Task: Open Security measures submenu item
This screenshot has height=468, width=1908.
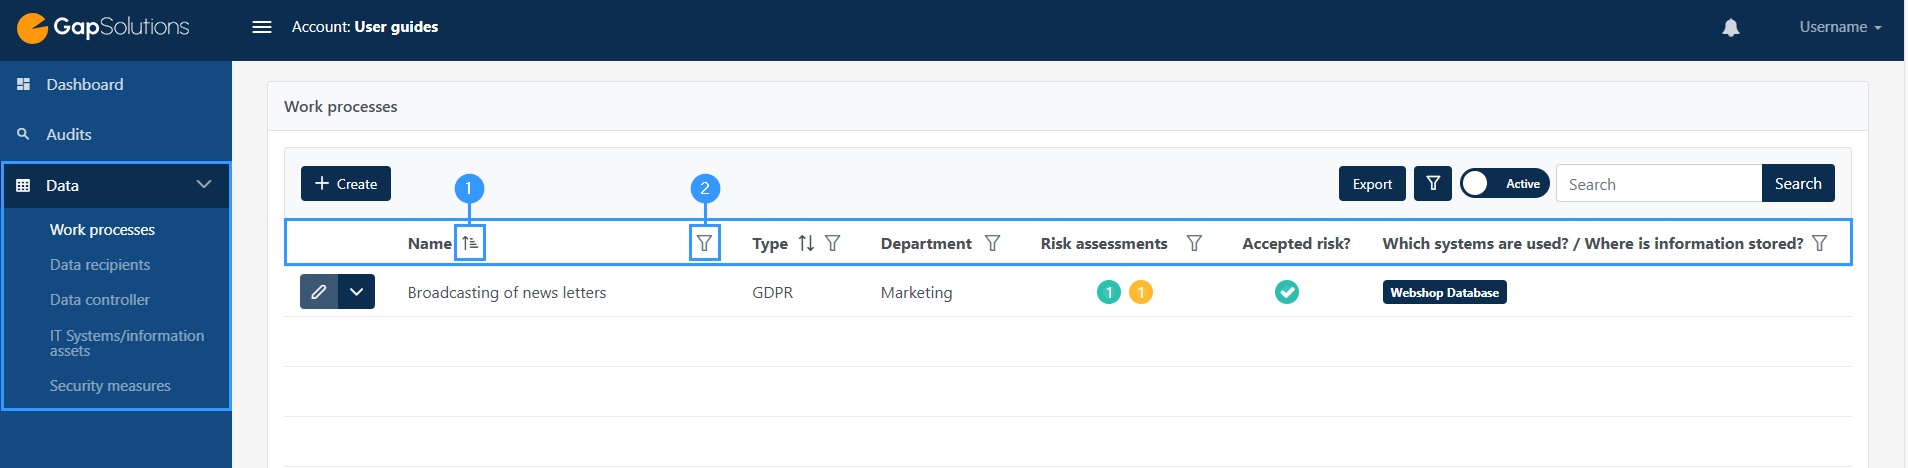Action: click(x=110, y=386)
